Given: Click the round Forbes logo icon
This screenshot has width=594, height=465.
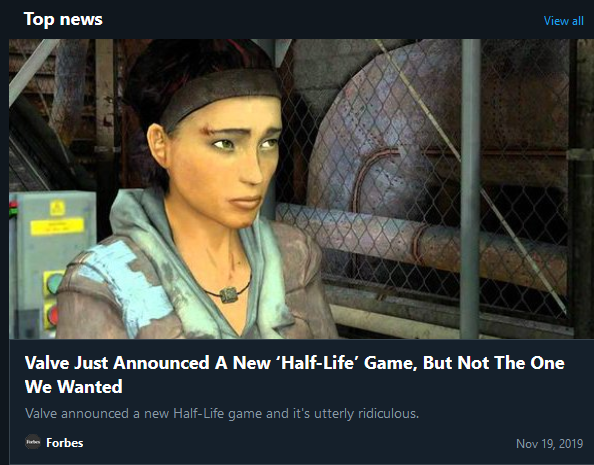Looking at the screenshot, I should [33, 442].
